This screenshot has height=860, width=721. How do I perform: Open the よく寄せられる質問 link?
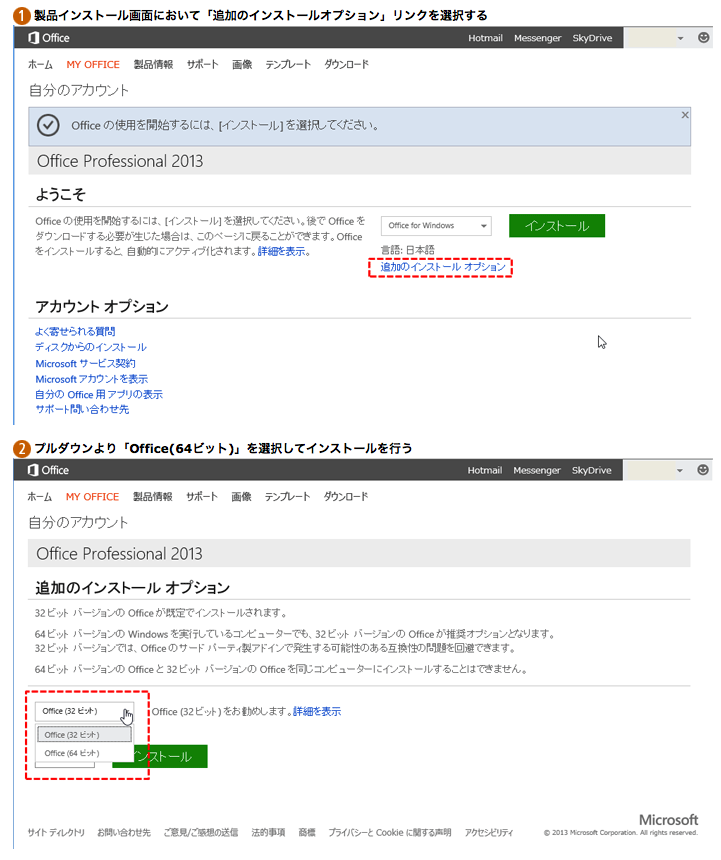coord(75,331)
